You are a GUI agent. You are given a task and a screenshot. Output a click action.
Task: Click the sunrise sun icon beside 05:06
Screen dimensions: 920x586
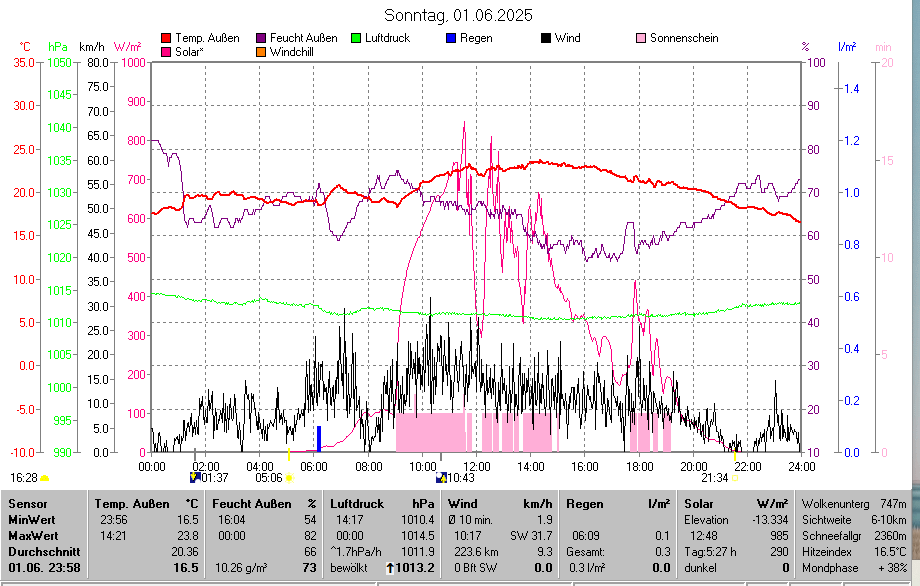pos(289,478)
